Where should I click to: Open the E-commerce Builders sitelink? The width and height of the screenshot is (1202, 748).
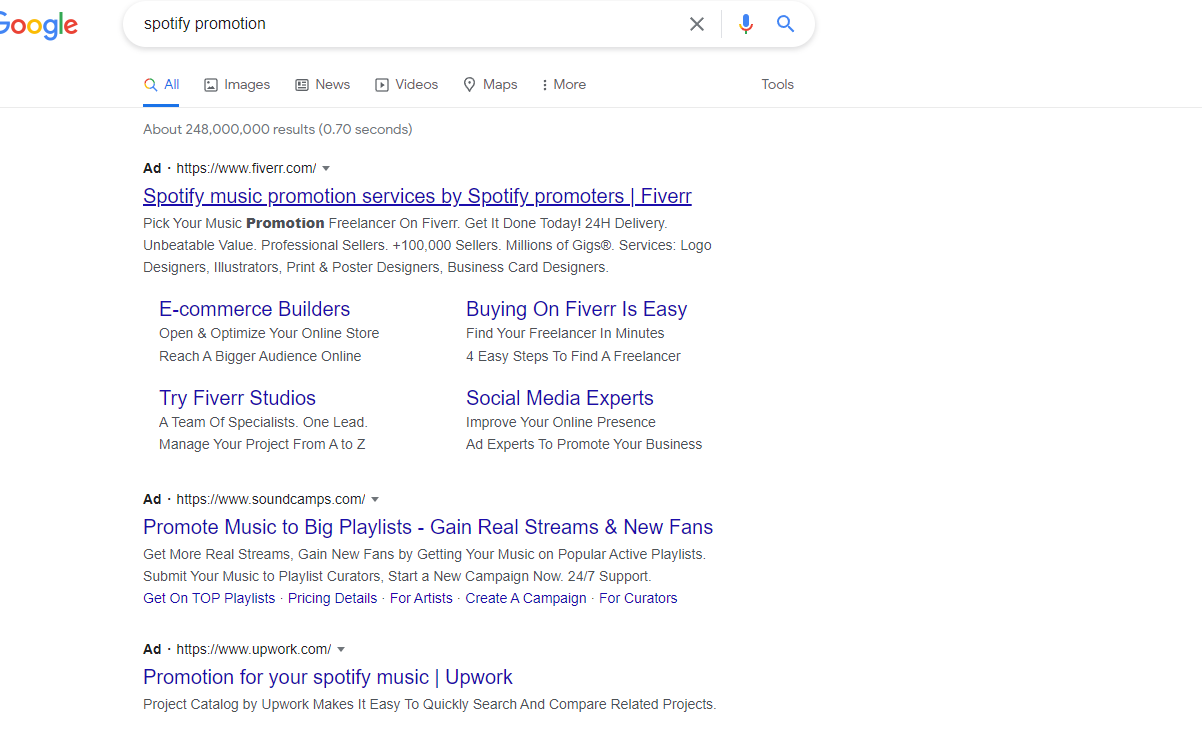coord(254,309)
